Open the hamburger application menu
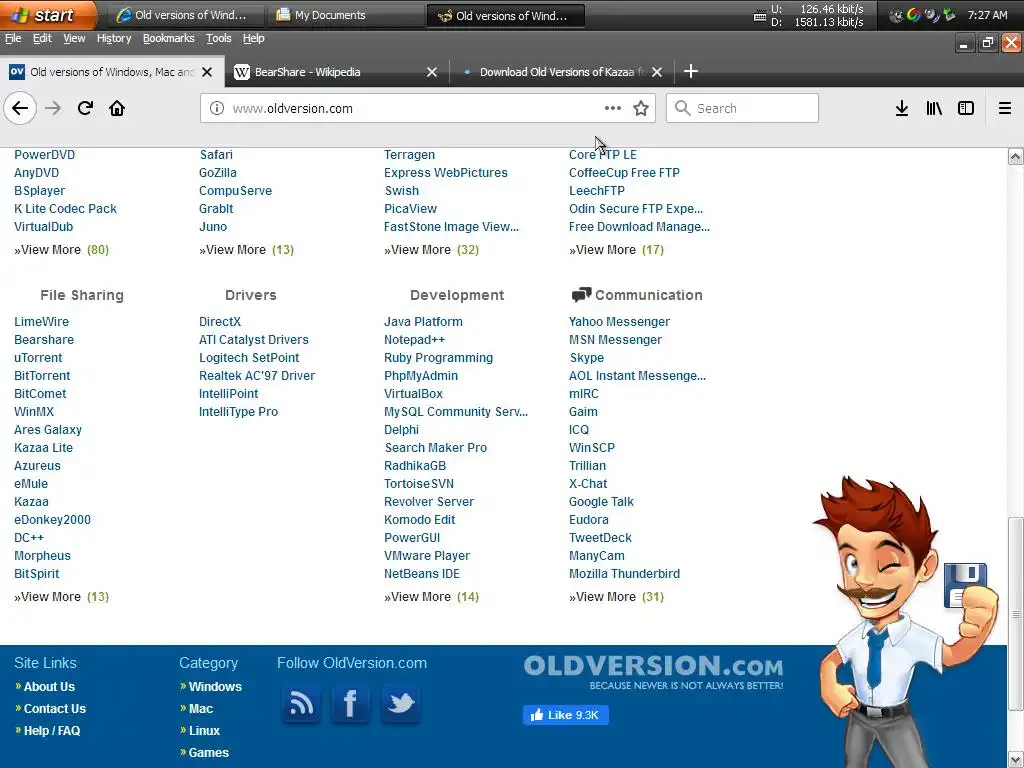 [x=1005, y=108]
